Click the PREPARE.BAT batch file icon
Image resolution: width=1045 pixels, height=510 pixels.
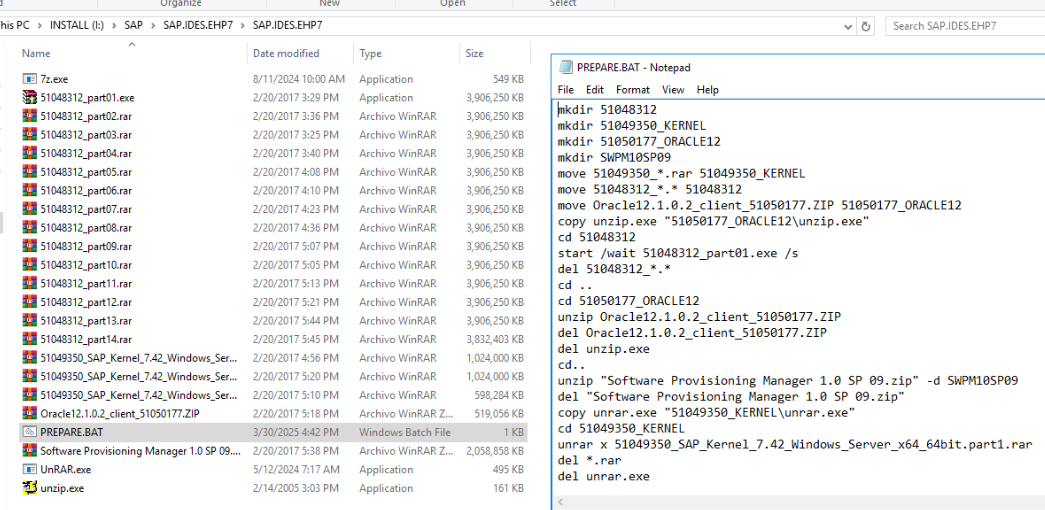click(x=29, y=432)
